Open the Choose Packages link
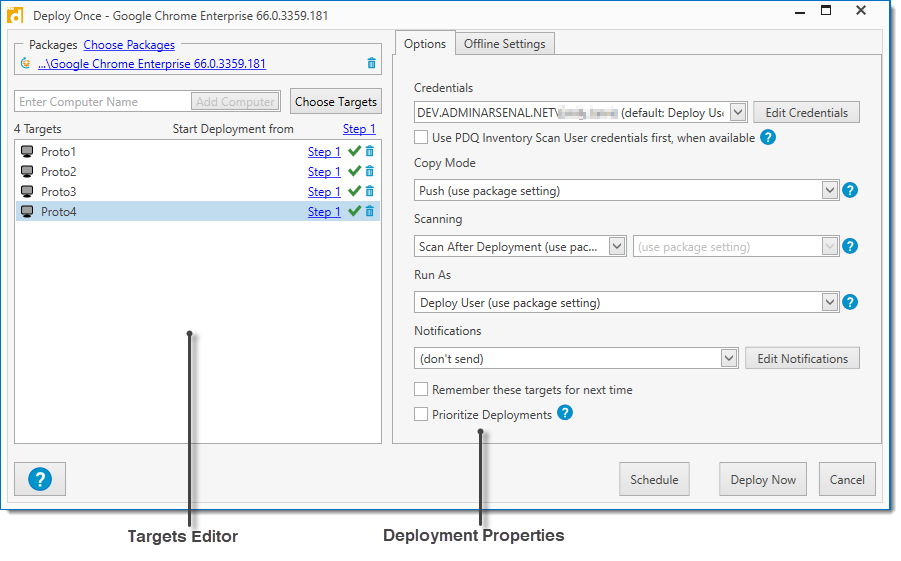 point(129,45)
